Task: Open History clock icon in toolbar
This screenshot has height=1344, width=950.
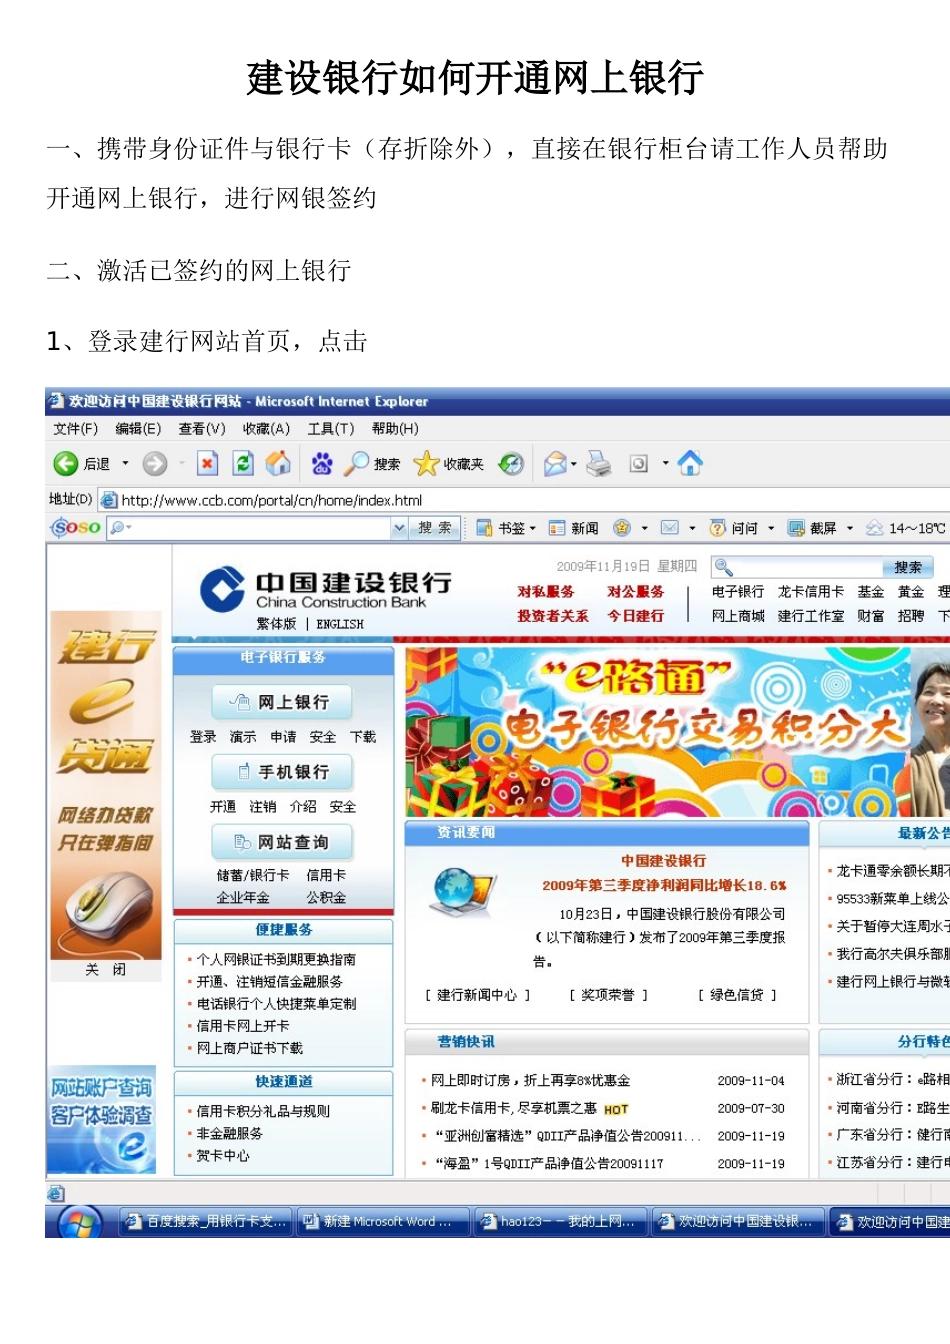Action: 511,463
